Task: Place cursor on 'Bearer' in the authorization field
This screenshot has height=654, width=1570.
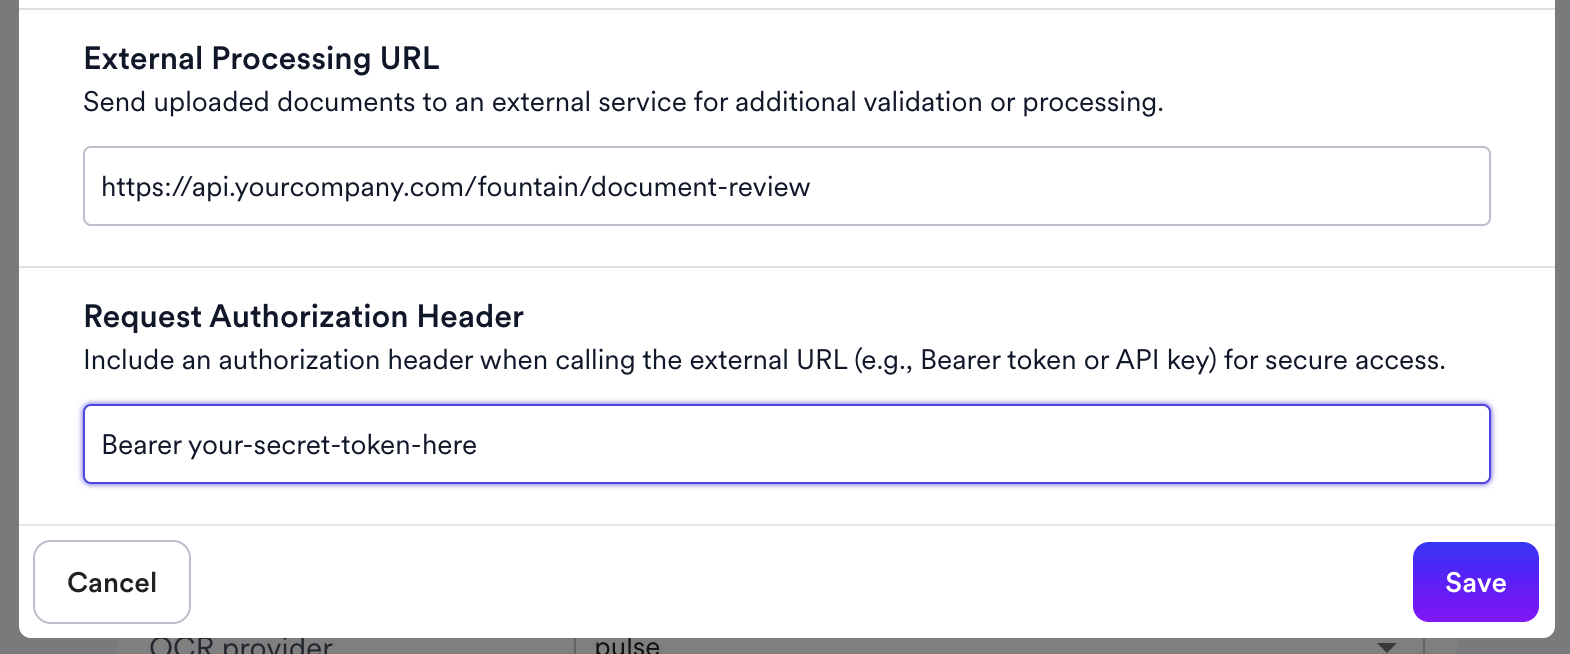Action: point(142,445)
